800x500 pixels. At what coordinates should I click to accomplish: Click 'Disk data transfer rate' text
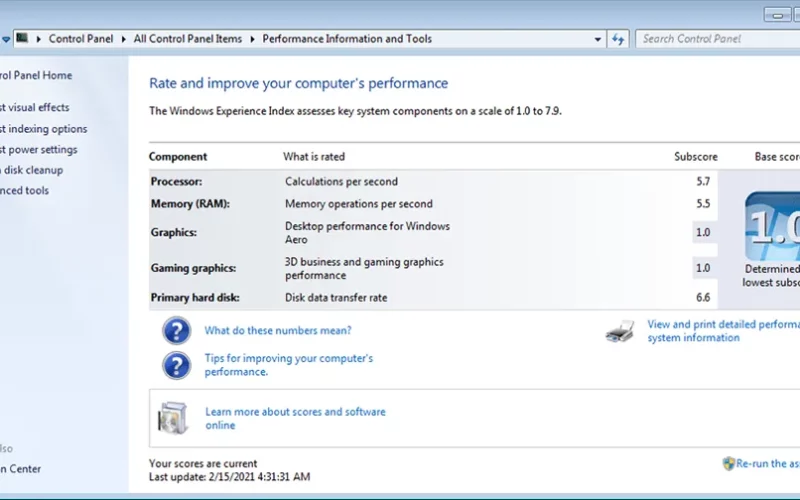(336, 297)
